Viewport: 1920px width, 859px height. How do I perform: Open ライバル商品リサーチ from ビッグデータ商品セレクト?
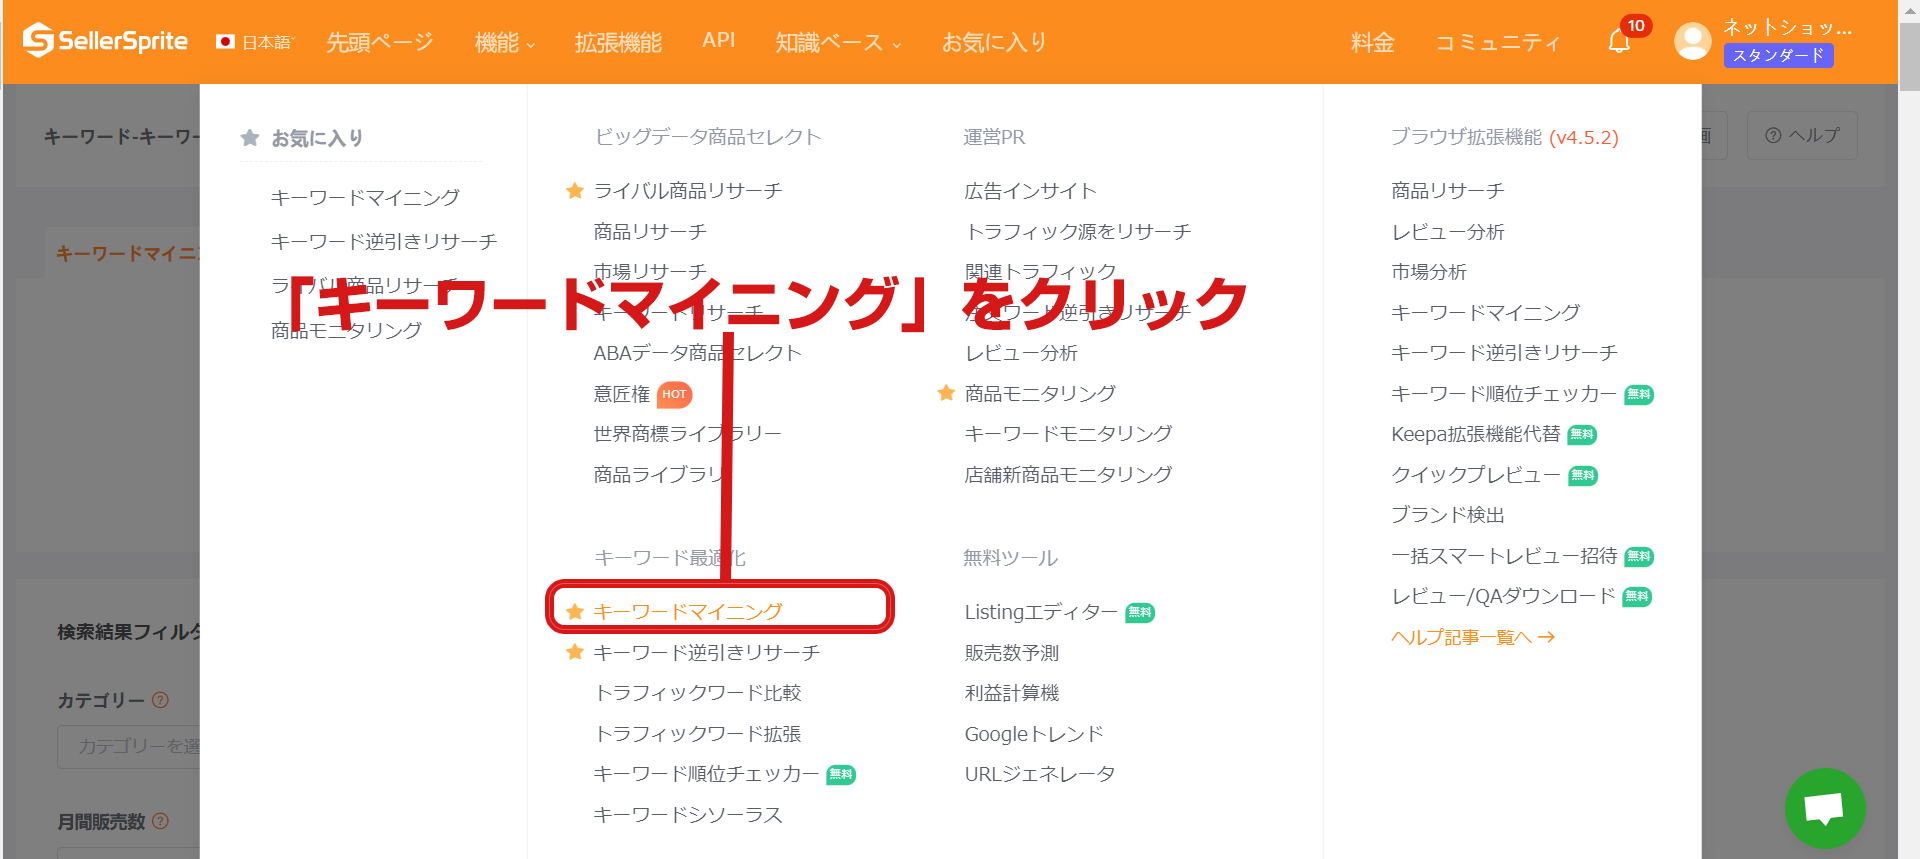688,190
